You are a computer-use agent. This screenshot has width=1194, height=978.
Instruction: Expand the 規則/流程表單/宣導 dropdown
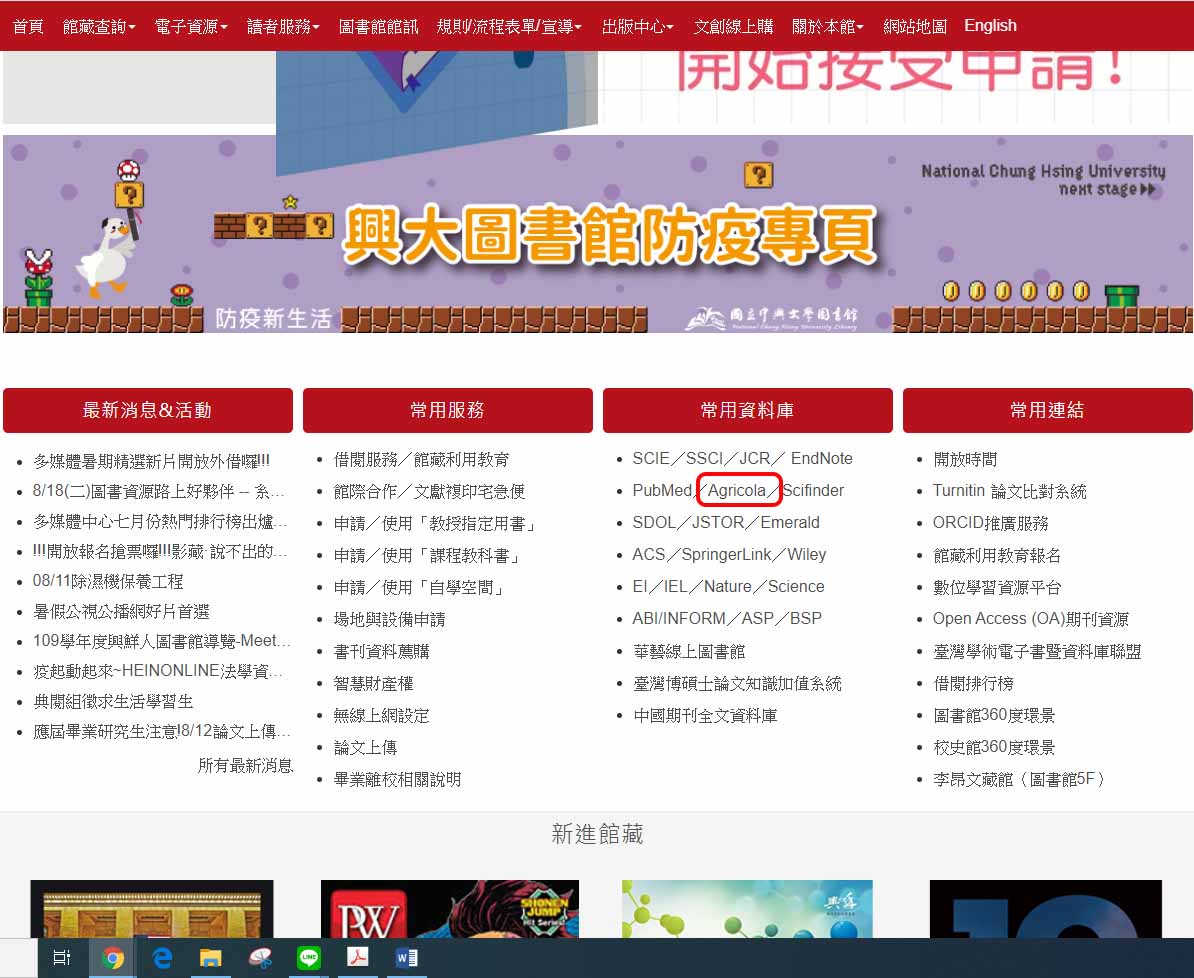[x=509, y=27]
